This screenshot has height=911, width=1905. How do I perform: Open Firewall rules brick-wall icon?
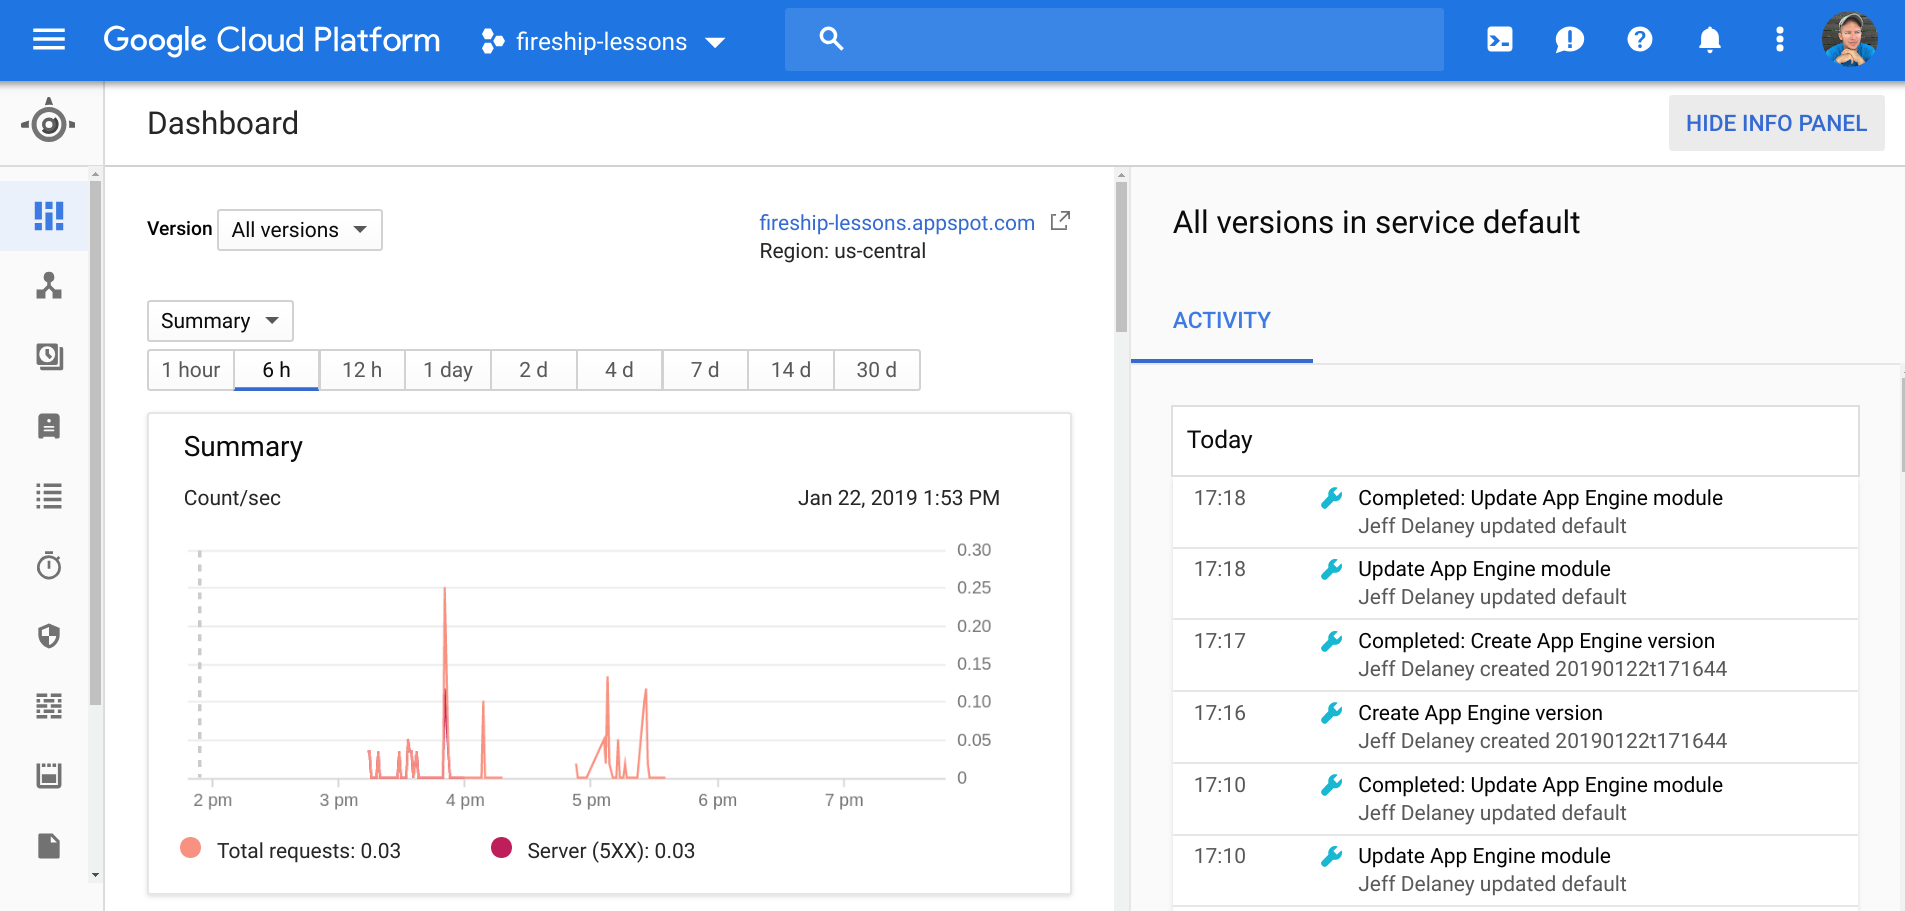48,705
